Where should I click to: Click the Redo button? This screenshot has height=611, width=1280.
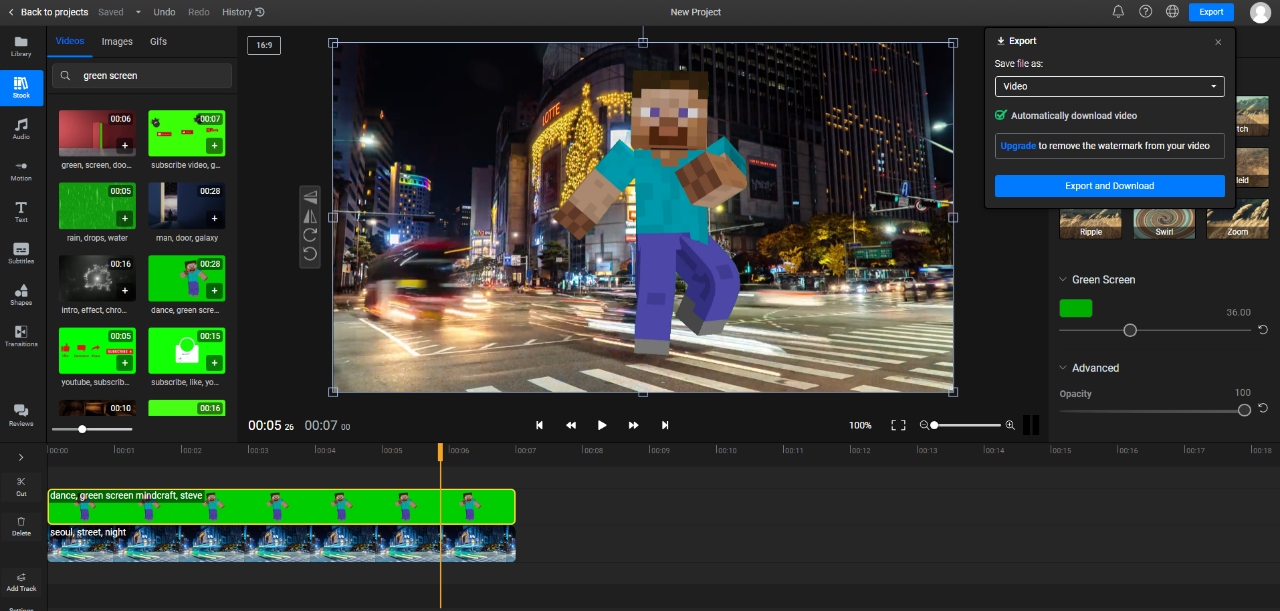pyautogui.click(x=199, y=12)
